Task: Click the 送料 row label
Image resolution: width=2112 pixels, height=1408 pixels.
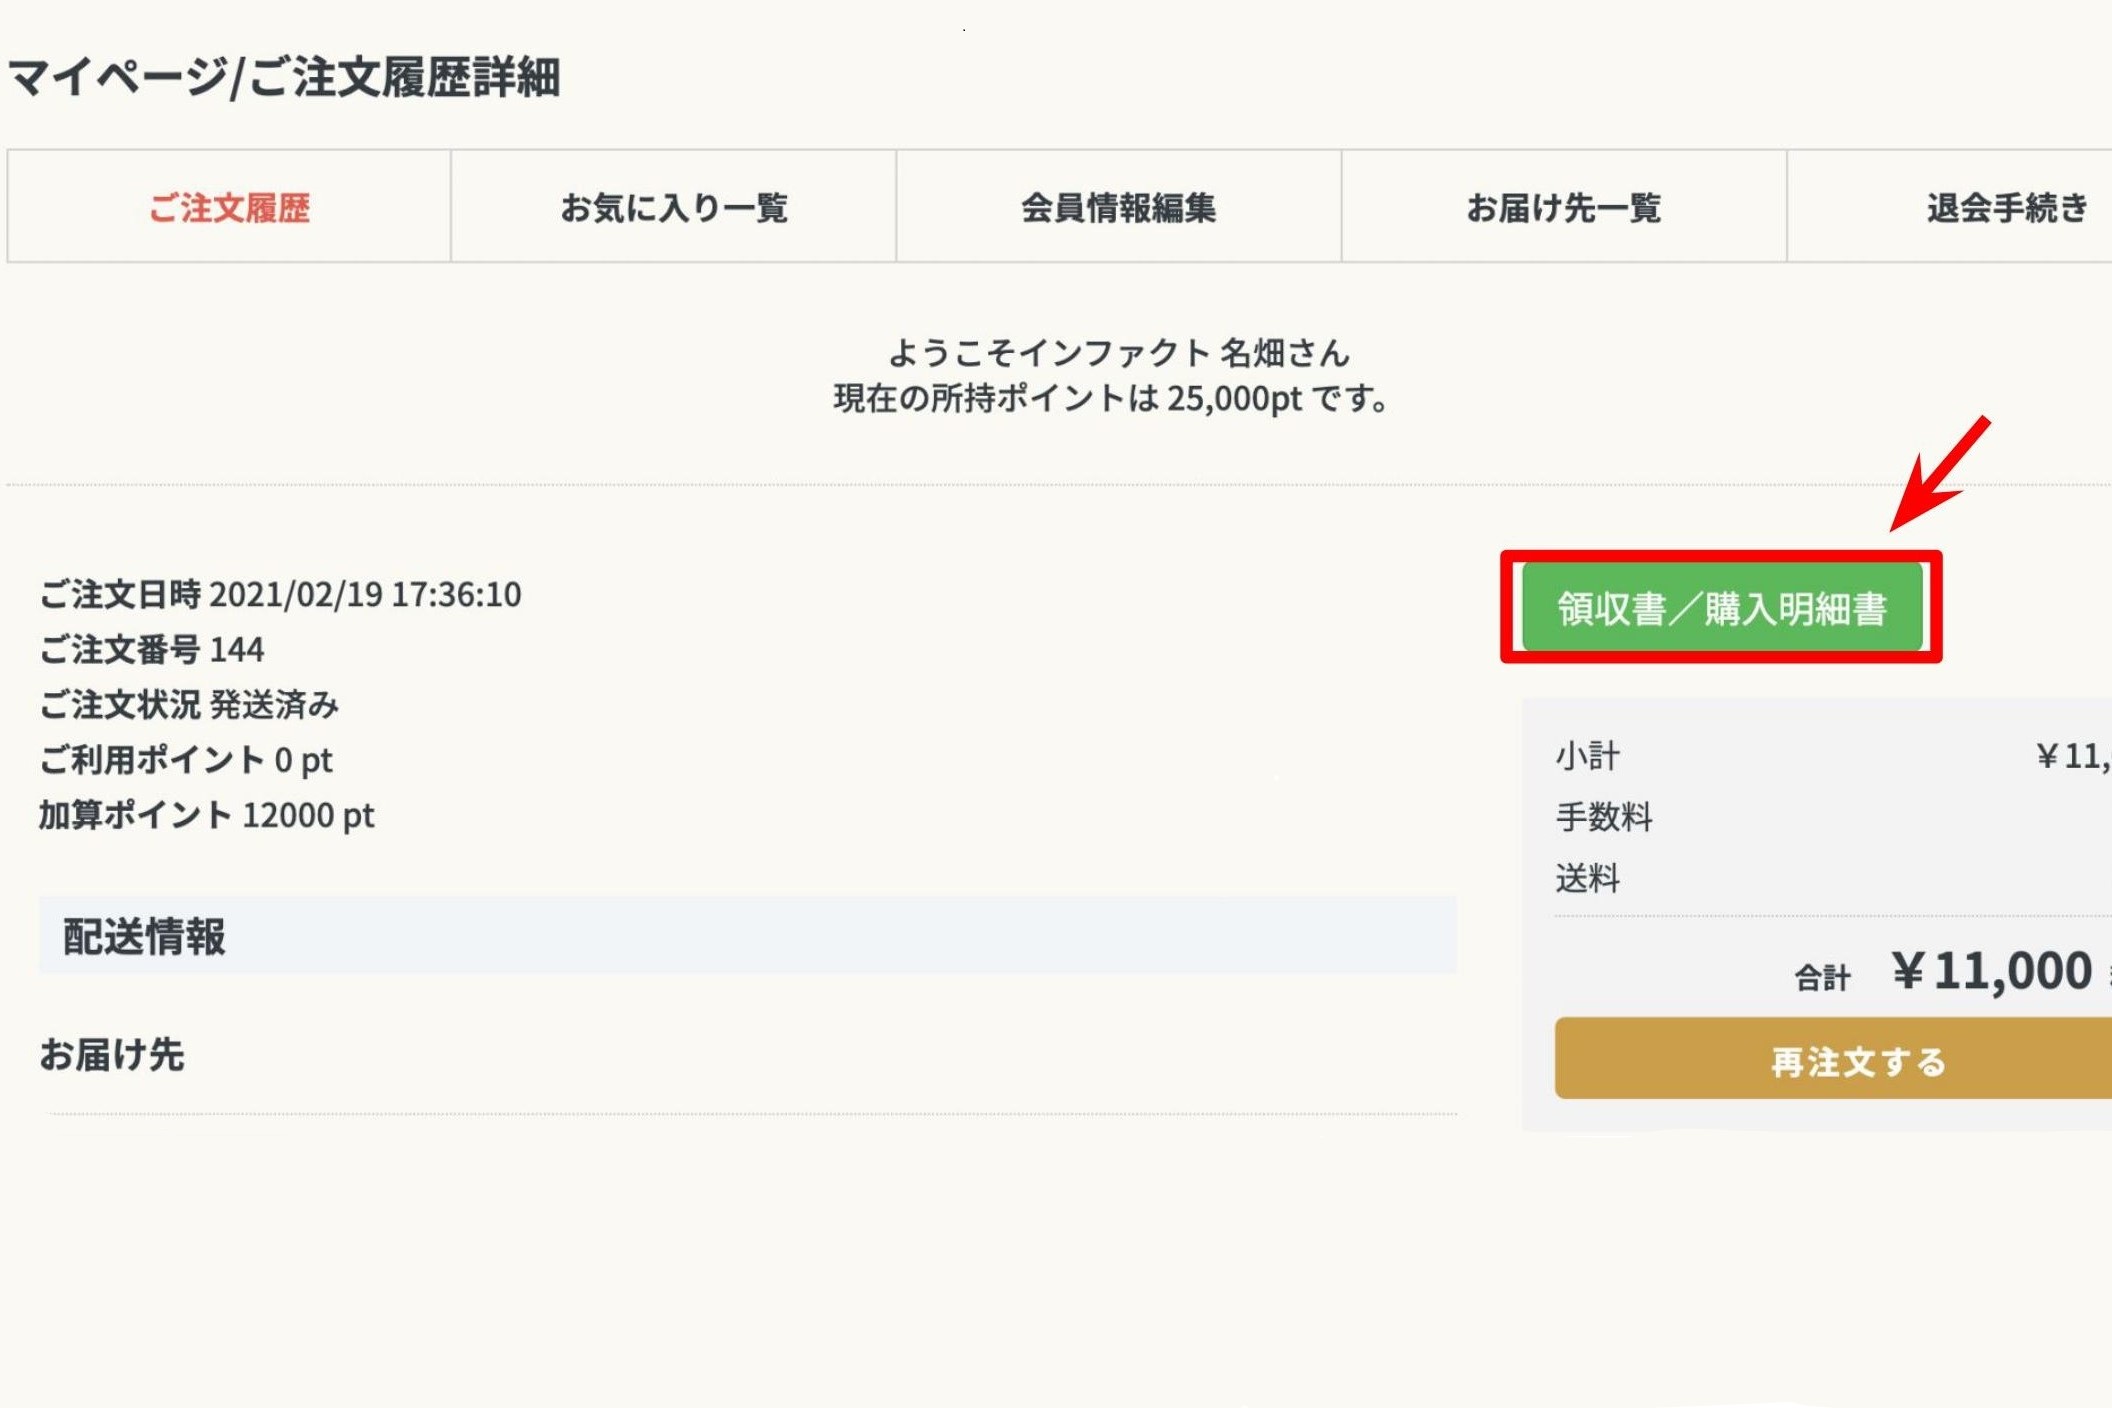Action: (1587, 878)
